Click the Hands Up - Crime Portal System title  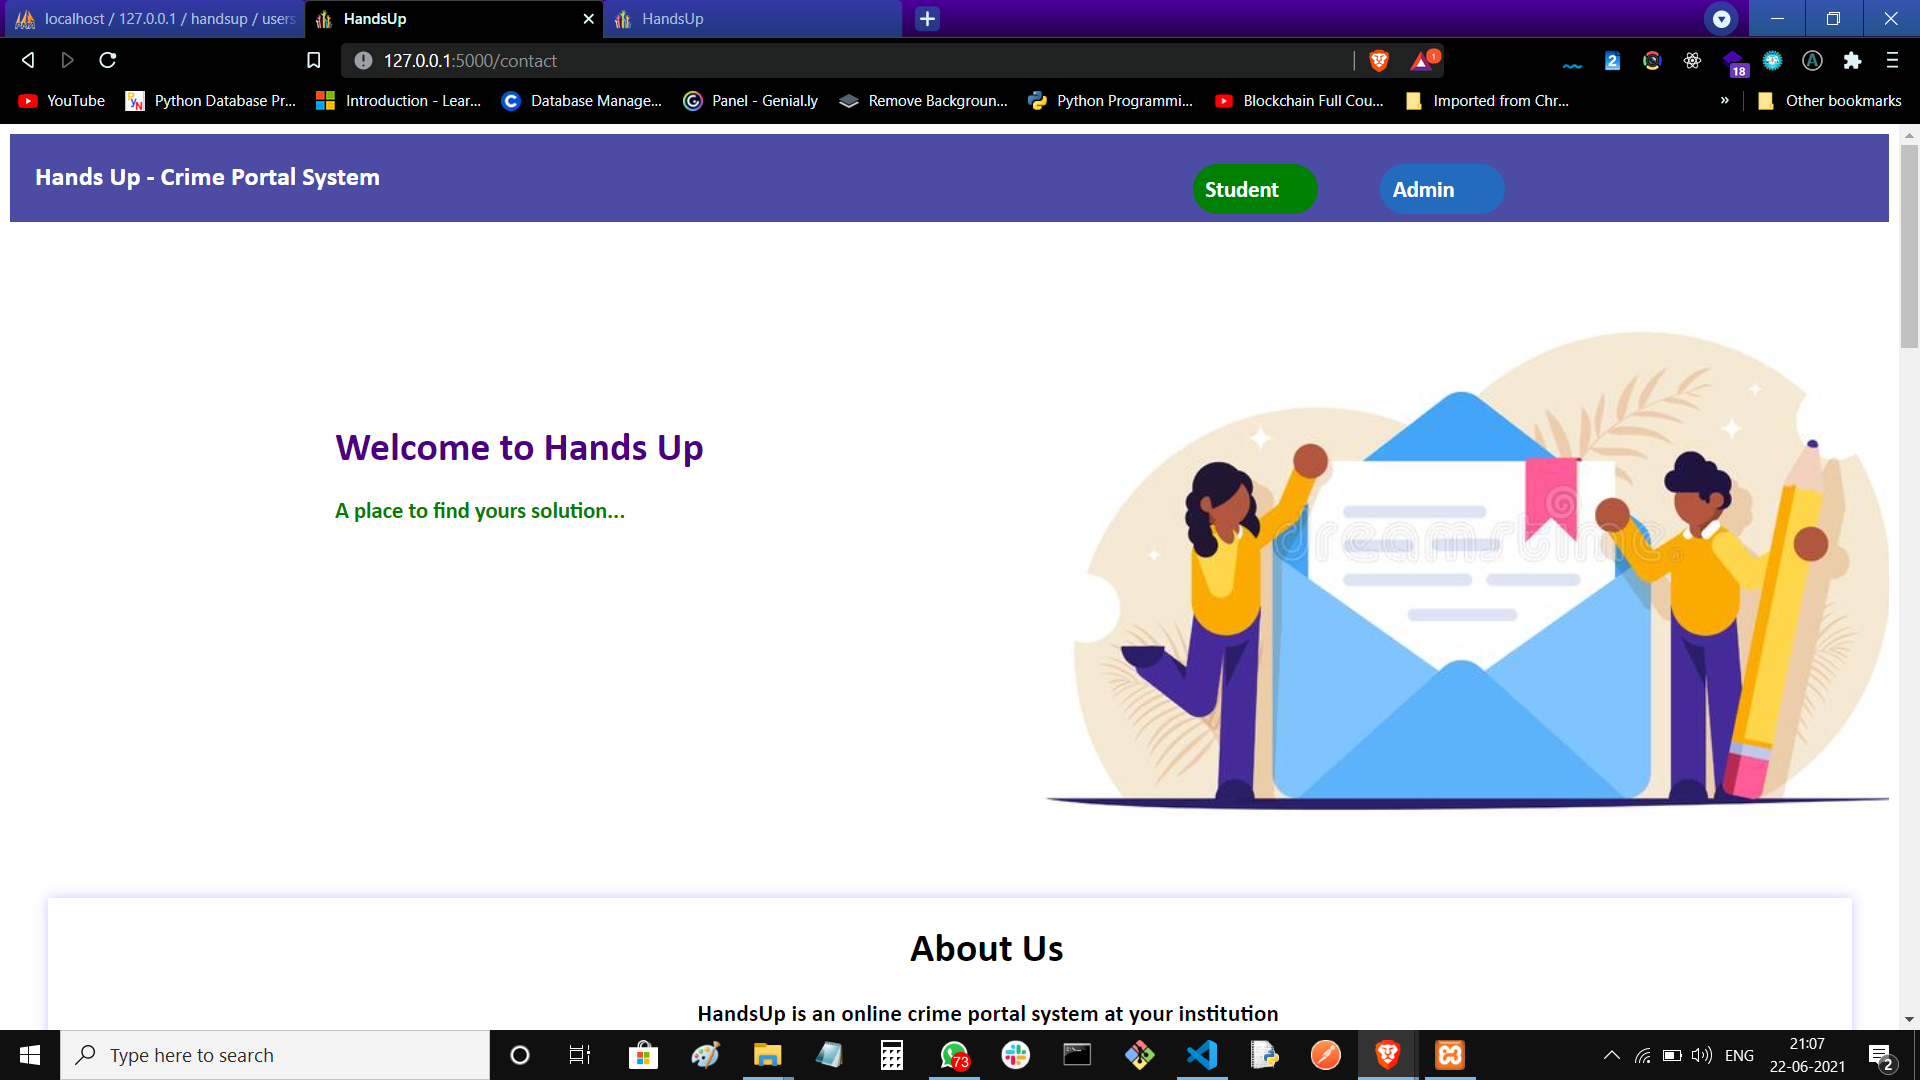(207, 177)
